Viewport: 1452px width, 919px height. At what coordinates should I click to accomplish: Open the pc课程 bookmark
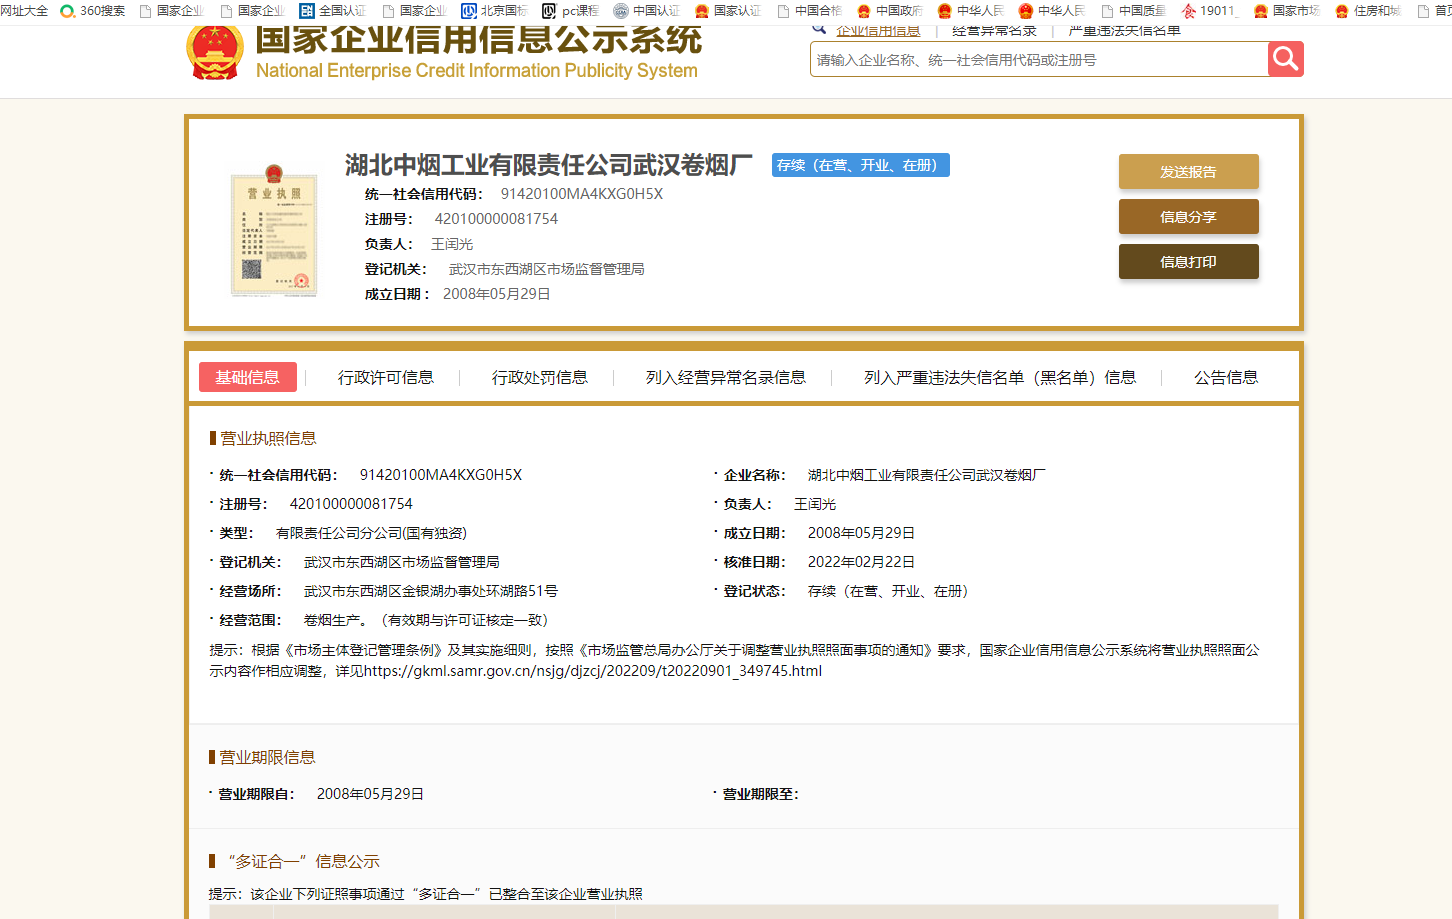(x=570, y=11)
